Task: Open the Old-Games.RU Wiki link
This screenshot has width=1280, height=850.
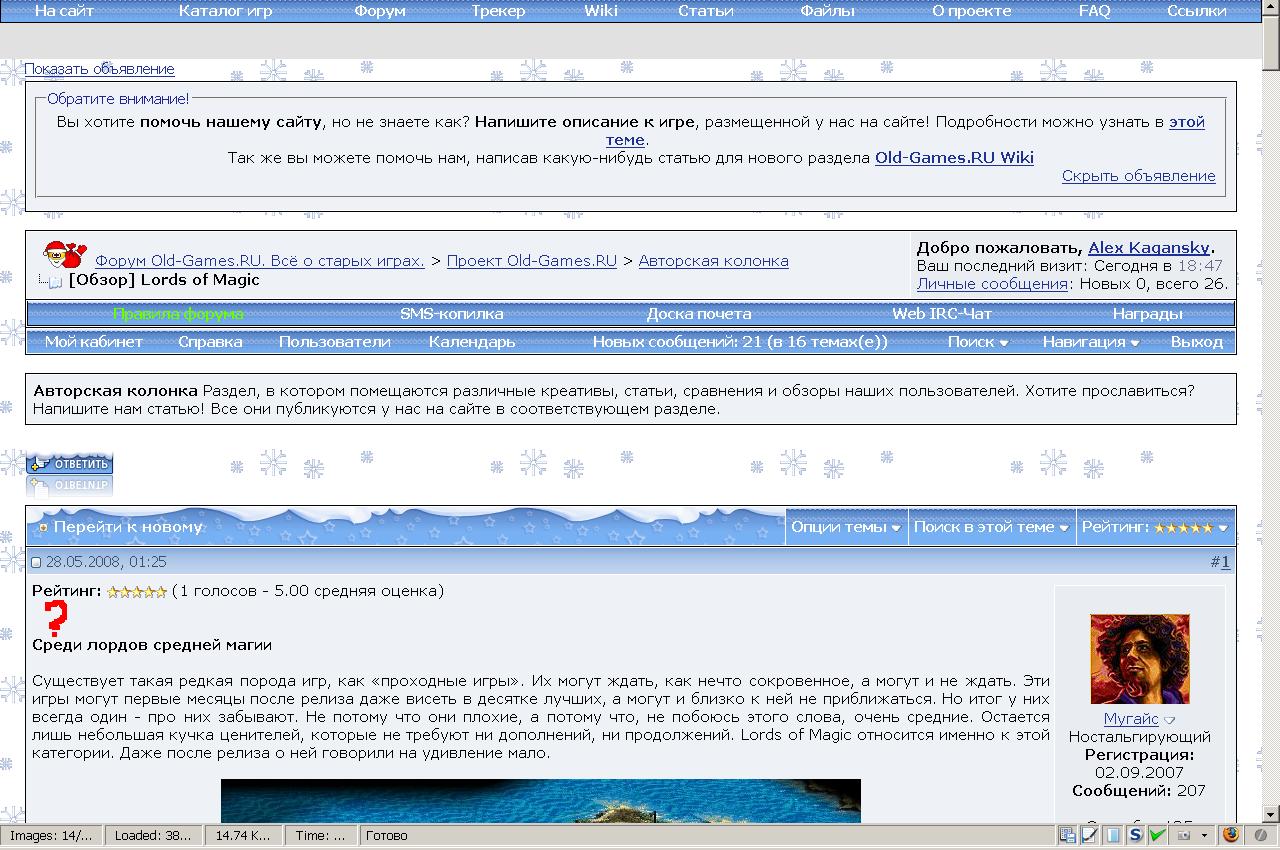Action: point(954,158)
